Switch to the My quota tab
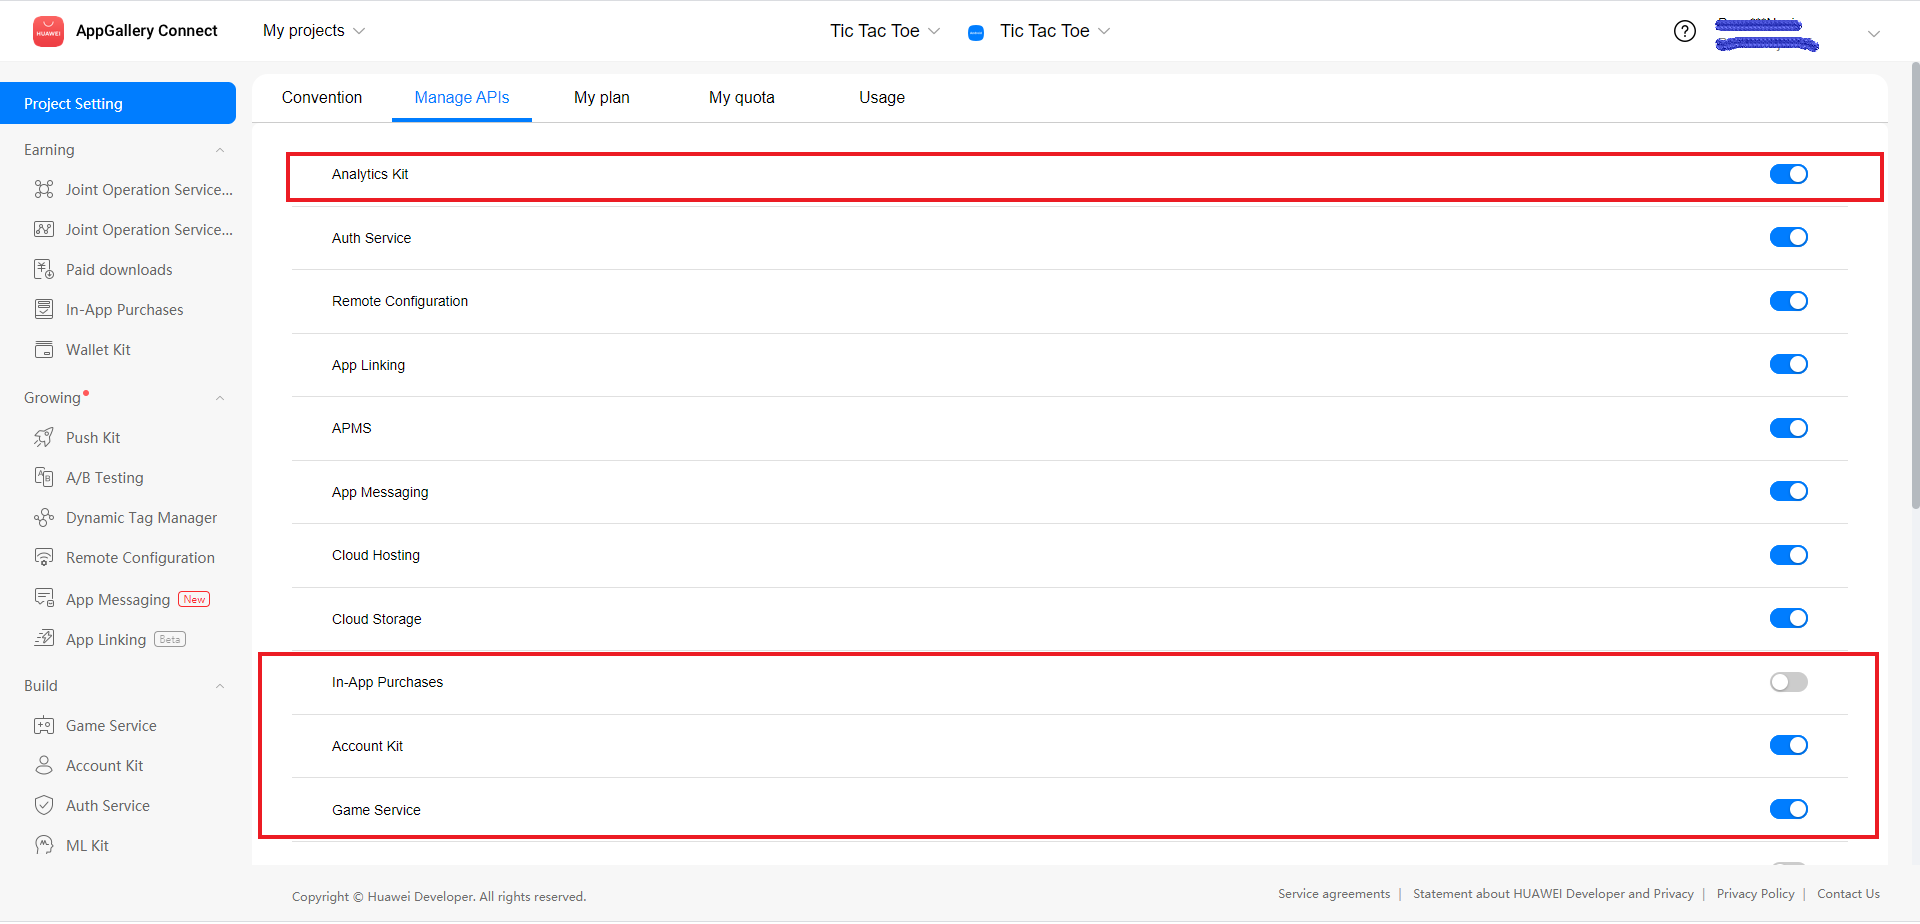Viewport: 1920px width, 924px height. click(741, 98)
